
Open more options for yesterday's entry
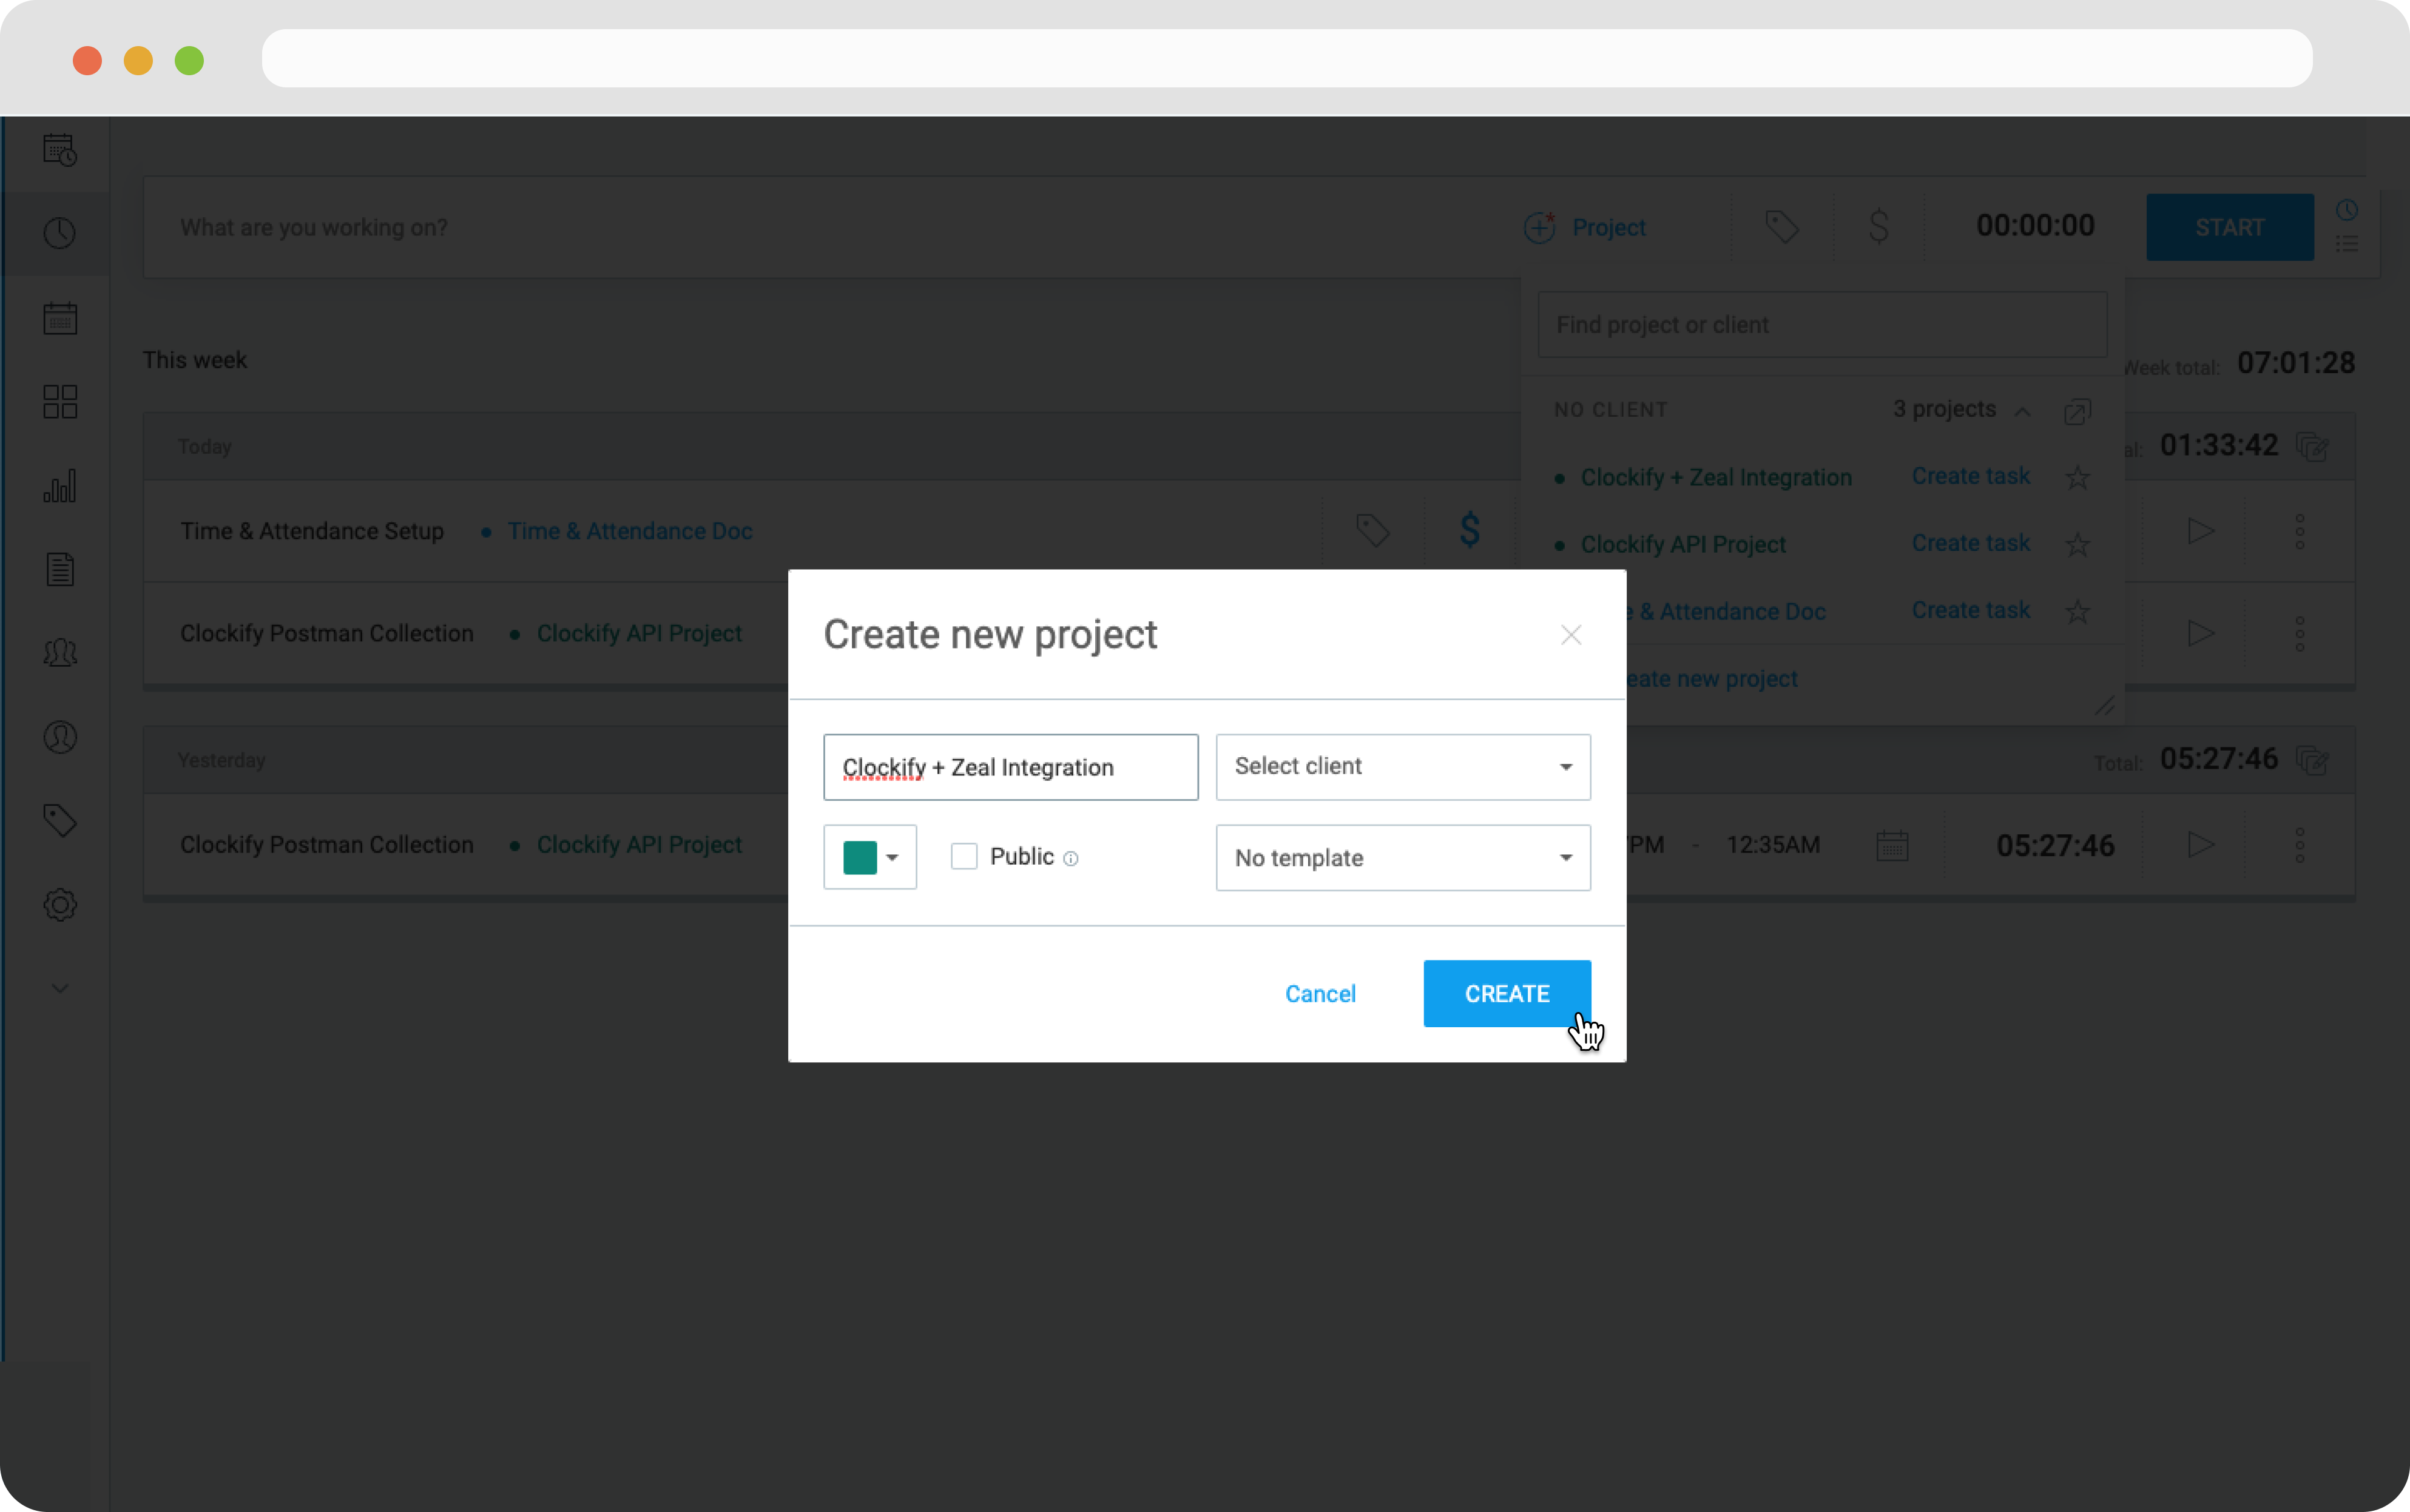(x=2300, y=845)
